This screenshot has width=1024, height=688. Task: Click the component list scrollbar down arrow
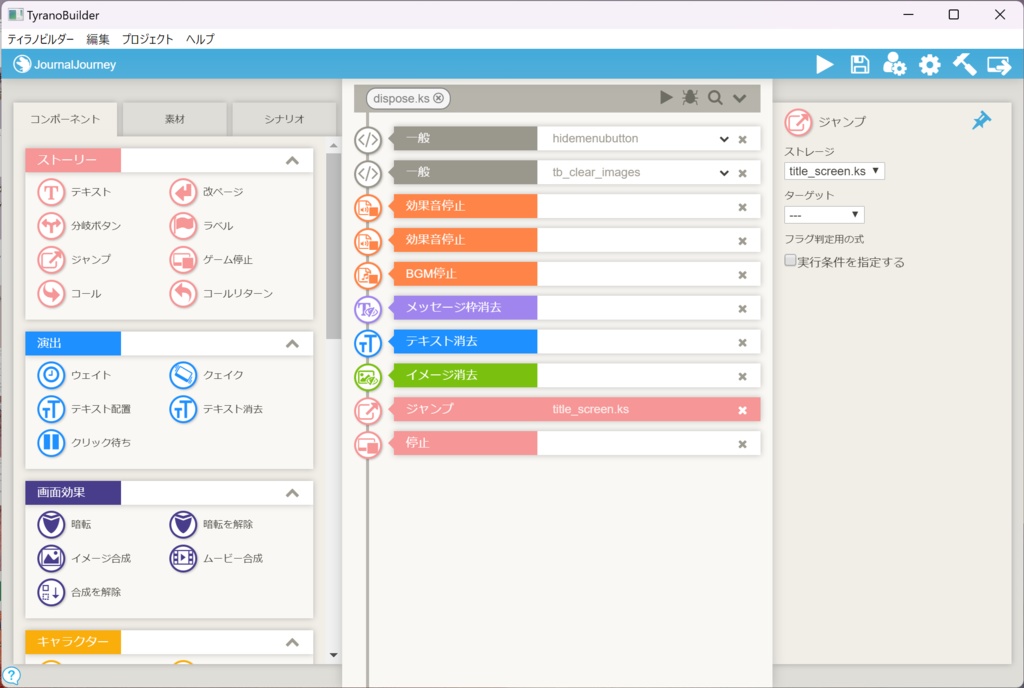334,655
